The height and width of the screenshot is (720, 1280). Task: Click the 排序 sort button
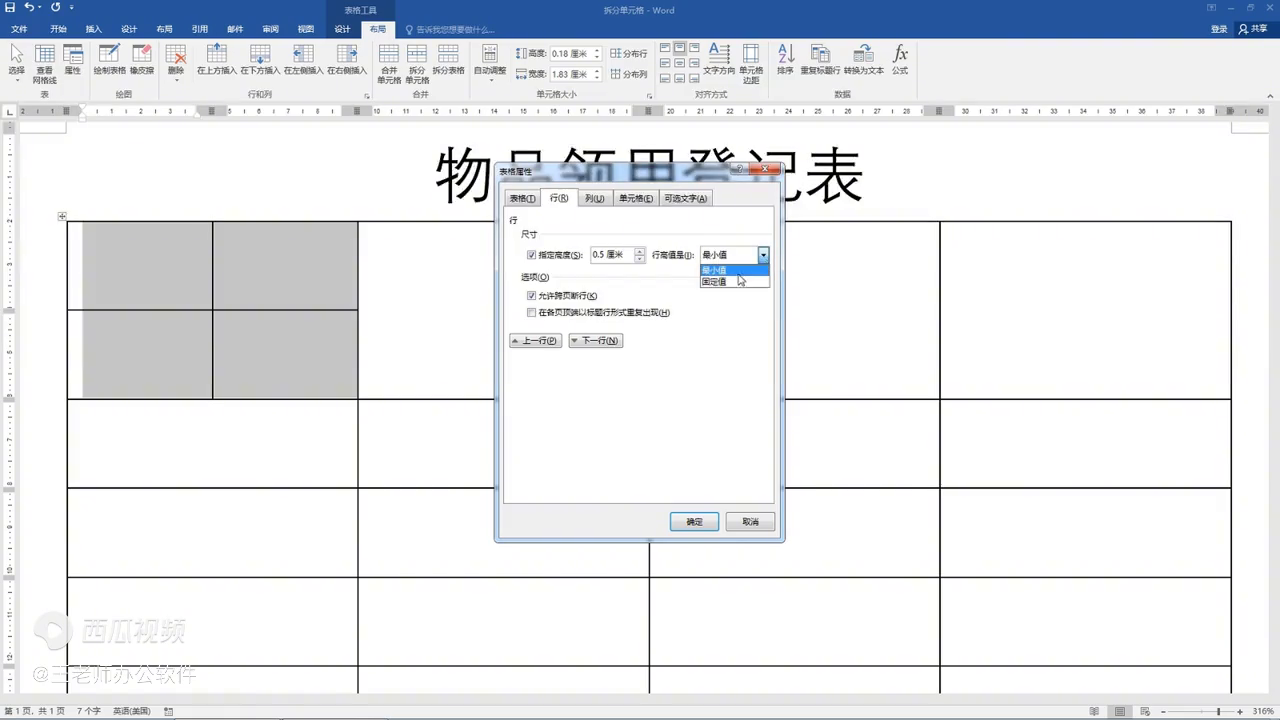[785, 60]
